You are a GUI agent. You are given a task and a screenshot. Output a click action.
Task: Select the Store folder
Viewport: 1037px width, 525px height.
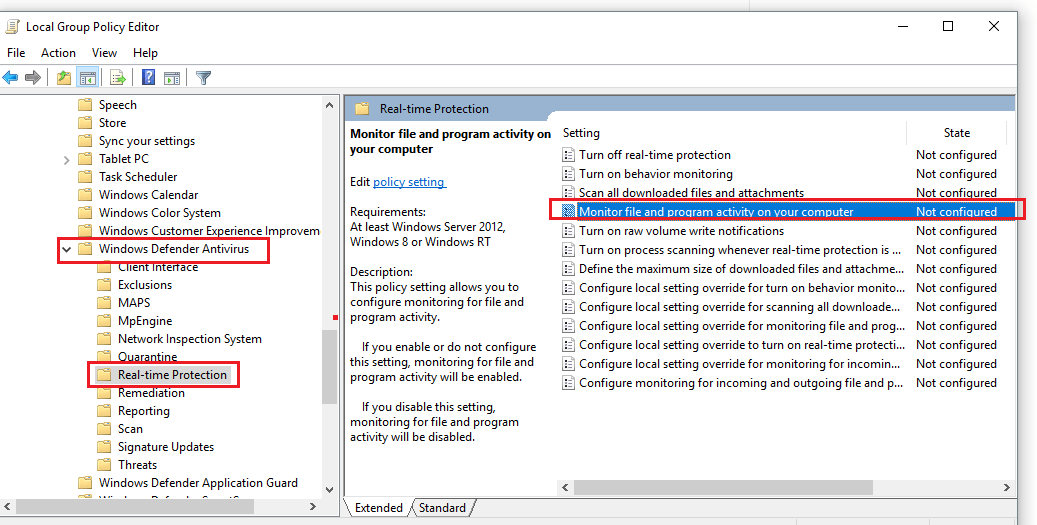pyautogui.click(x=112, y=123)
